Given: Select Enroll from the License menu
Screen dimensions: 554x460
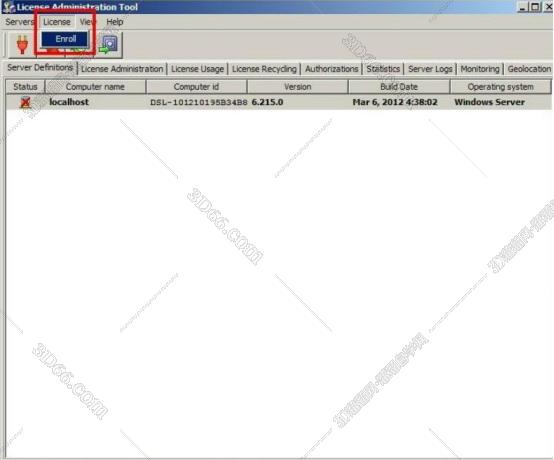Looking at the screenshot, I should [x=65, y=39].
